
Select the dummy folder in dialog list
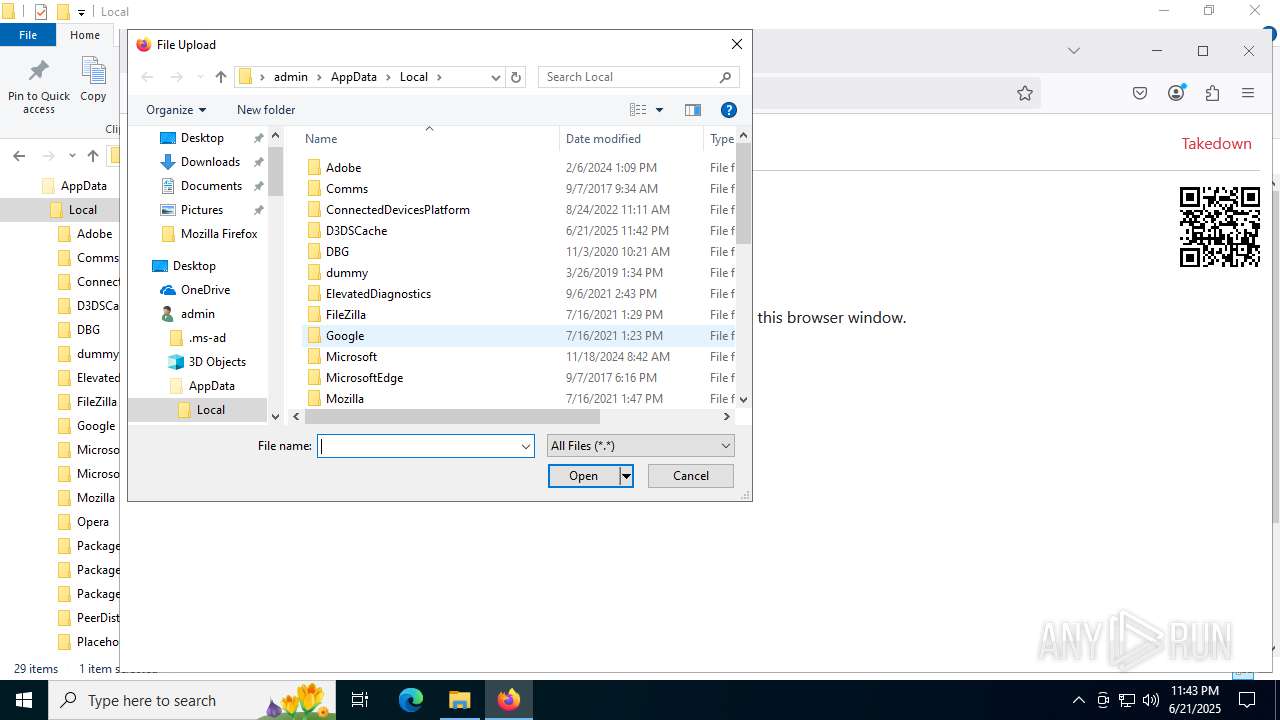pyautogui.click(x=346, y=273)
